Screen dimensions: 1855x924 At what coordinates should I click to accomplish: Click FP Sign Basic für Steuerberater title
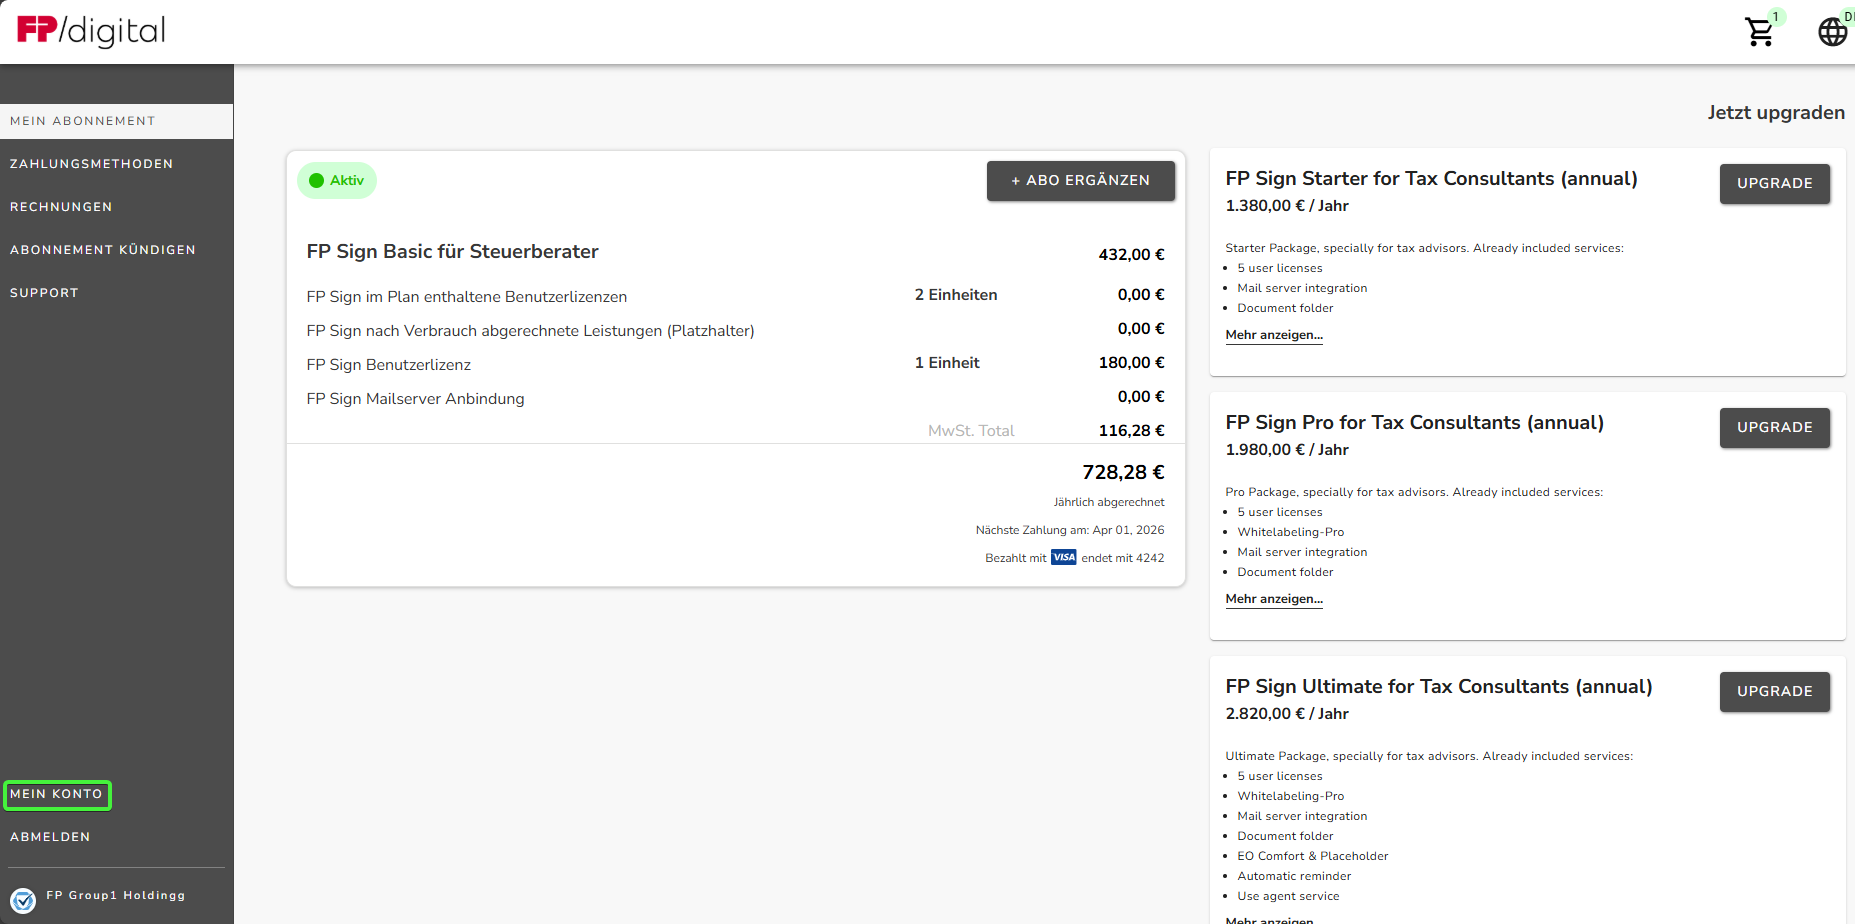click(453, 252)
